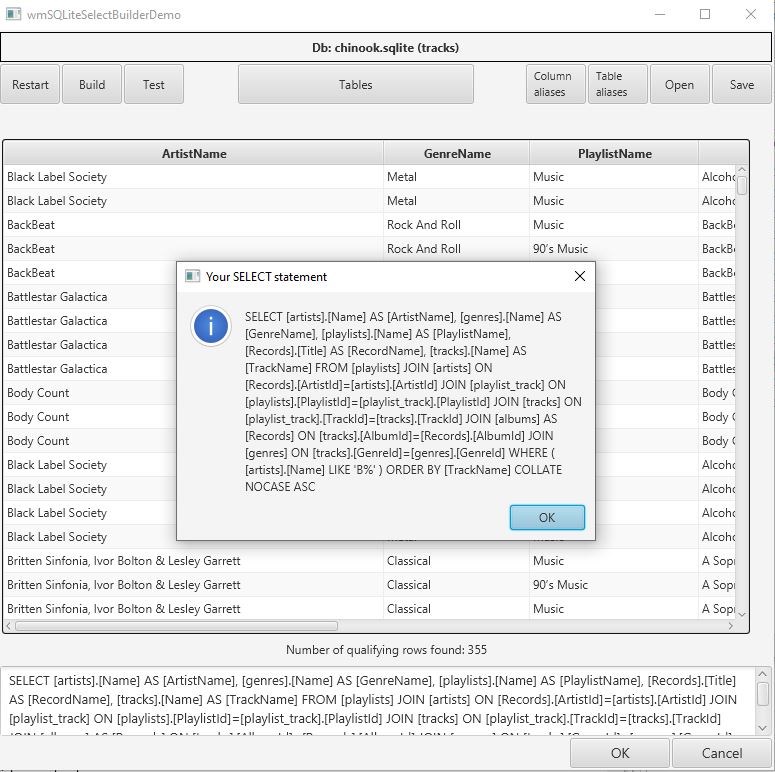Select last 'Britten Sinfonia, Ivor Bolton & Lesley Garrett' row
The width and height of the screenshot is (775, 772).
pyautogui.click(x=193, y=609)
